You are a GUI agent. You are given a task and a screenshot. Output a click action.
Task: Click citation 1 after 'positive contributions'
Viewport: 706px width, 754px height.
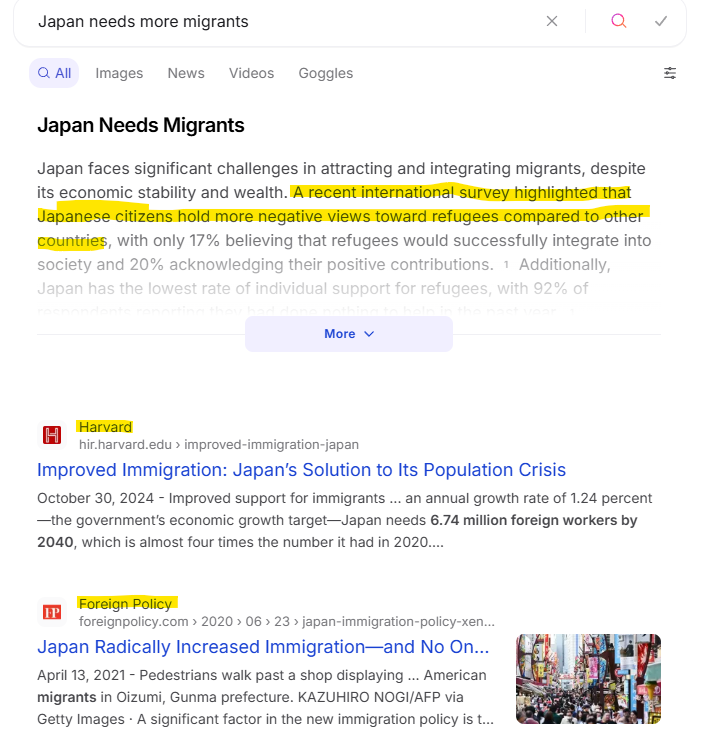click(506, 265)
